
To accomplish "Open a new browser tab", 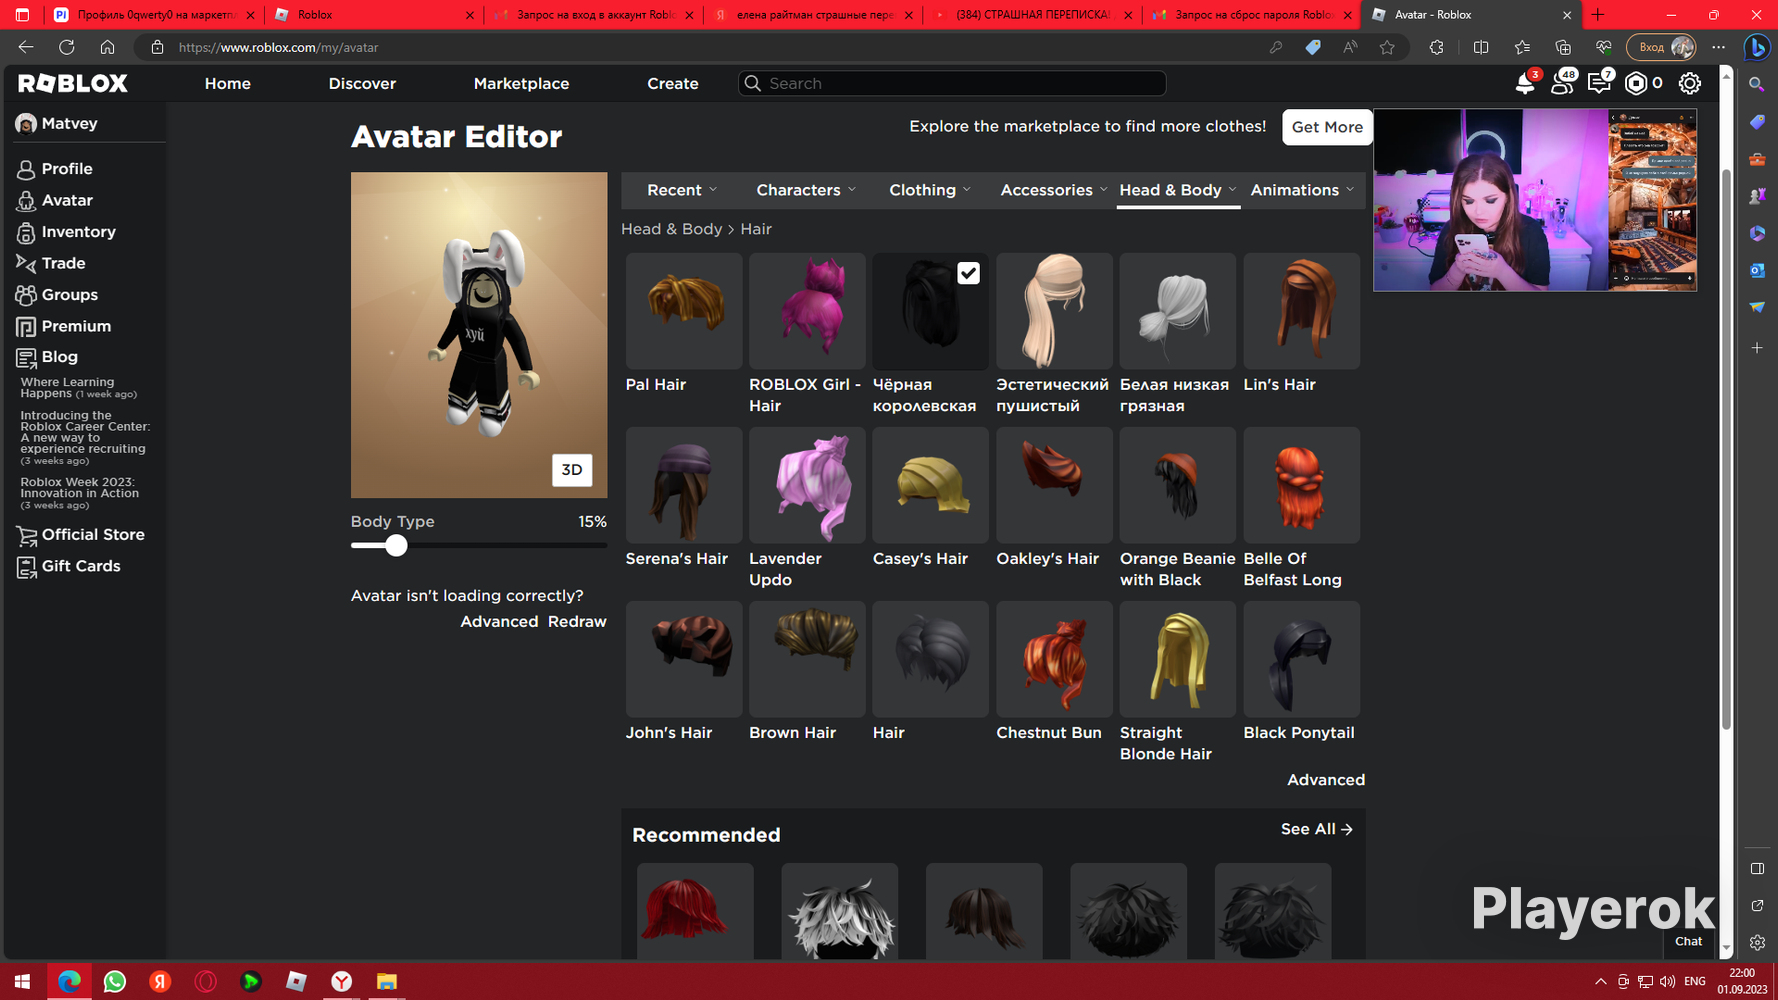I will [1598, 15].
